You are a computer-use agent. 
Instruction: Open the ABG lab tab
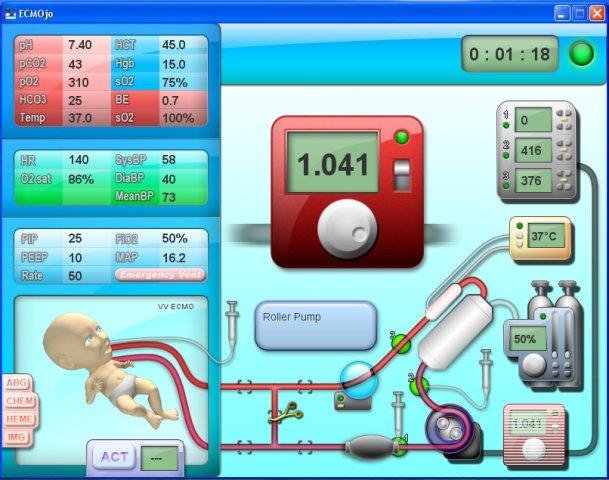(17, 383)
